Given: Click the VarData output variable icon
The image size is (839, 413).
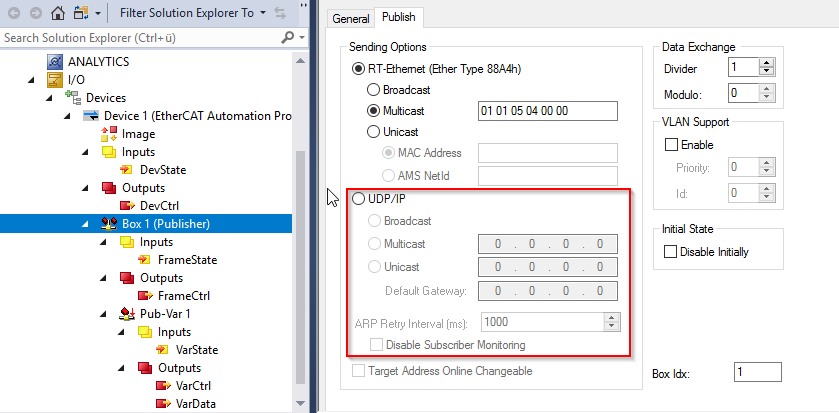Looking at the screenshot, I should click(163, 404).
